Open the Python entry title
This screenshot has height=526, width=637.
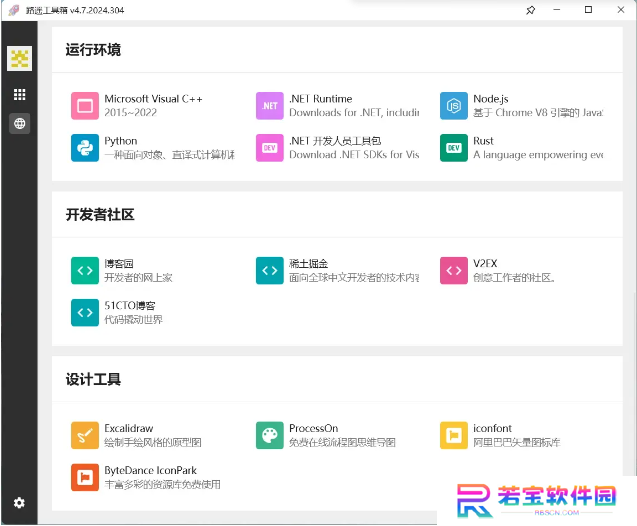[121, 141]
